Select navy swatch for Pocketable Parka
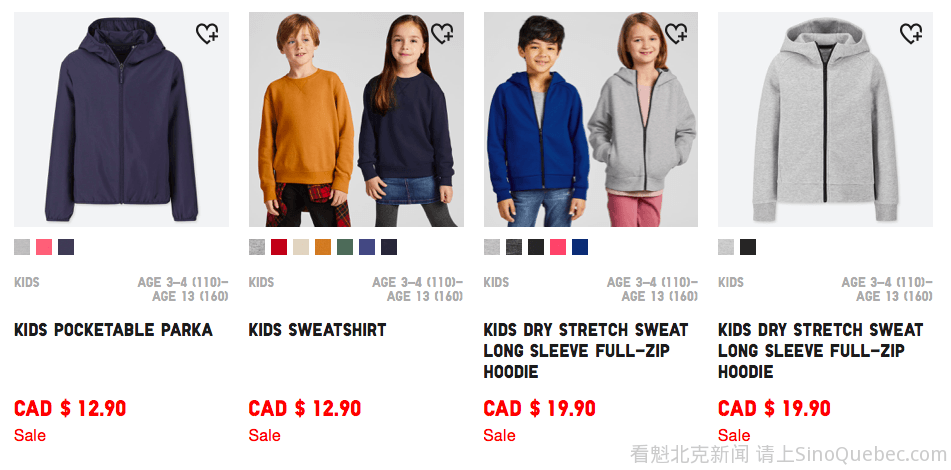The image size is (951, 470). click(66, 247)
